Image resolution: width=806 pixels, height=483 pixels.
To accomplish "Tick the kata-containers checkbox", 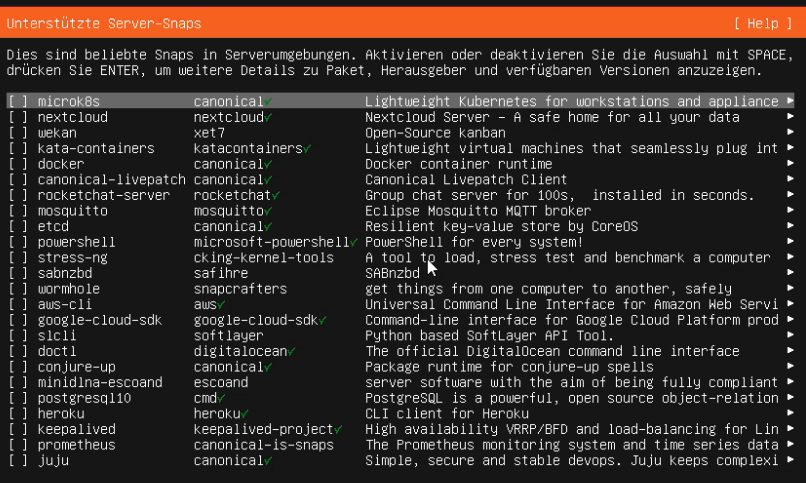I will tap(18, 148).
